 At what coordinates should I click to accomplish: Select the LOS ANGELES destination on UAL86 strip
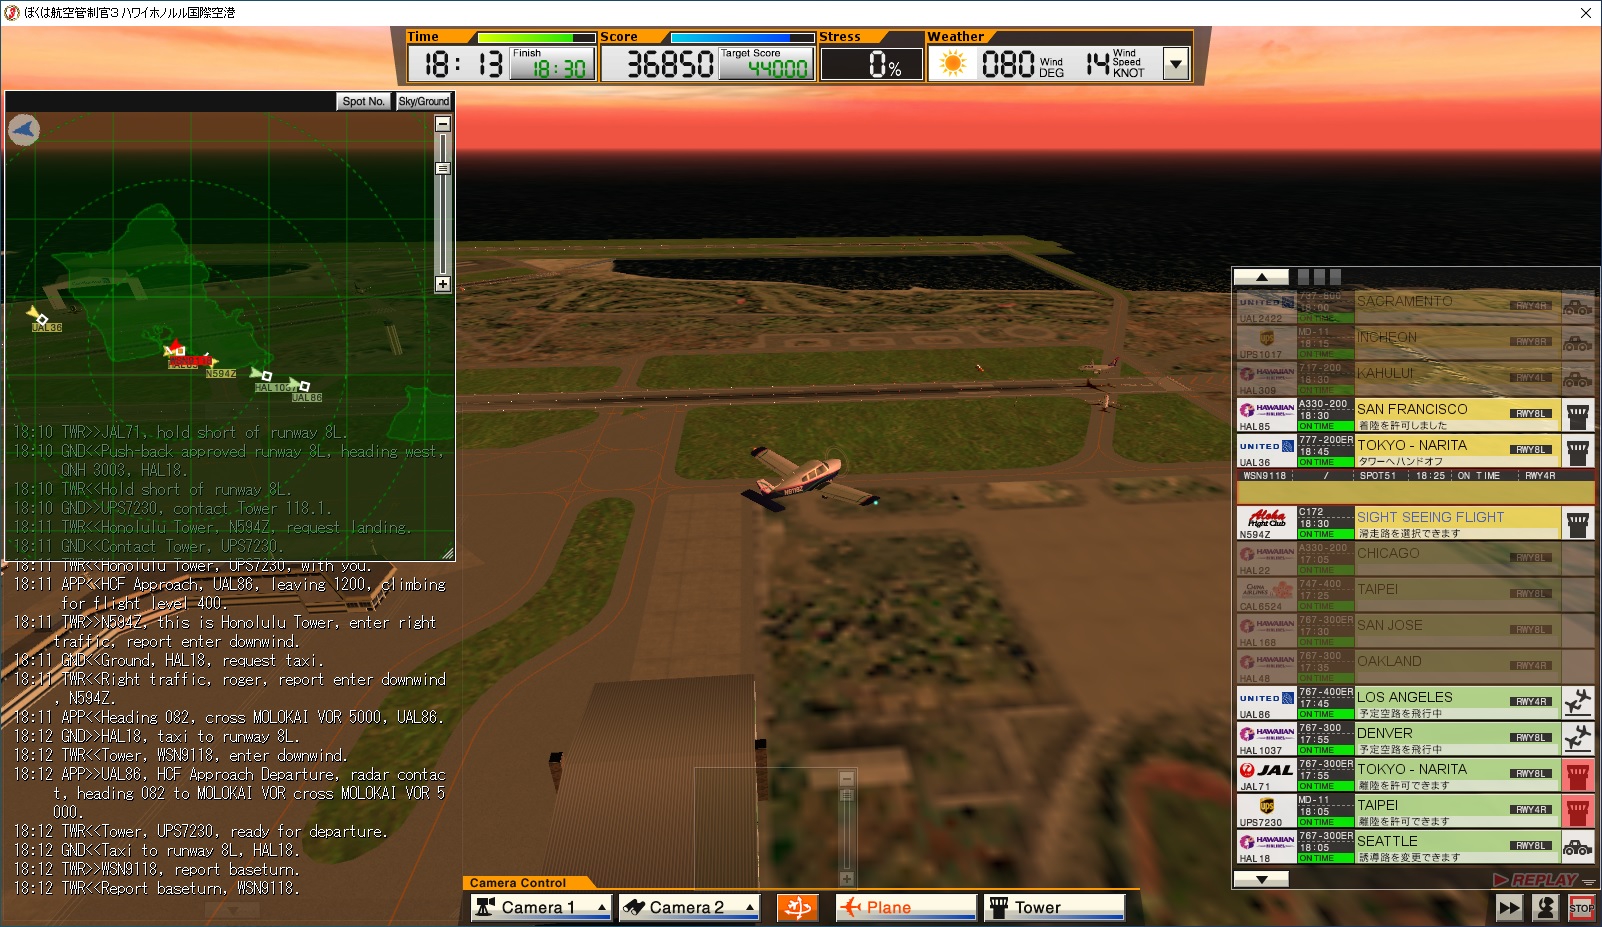pos(1405,697)
